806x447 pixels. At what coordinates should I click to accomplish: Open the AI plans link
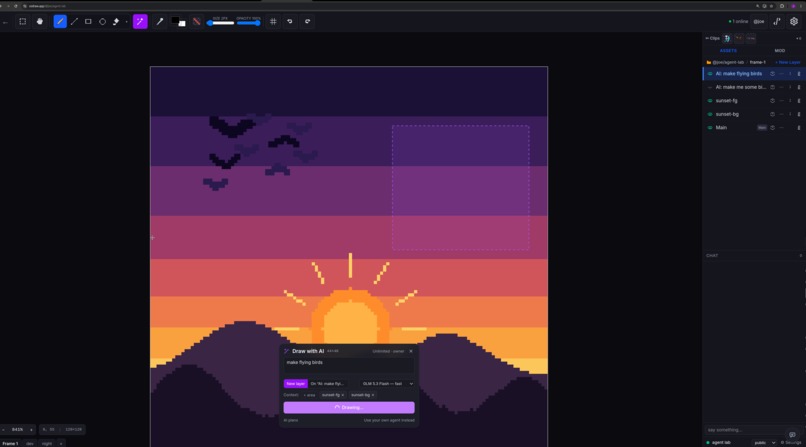point(291,420)
